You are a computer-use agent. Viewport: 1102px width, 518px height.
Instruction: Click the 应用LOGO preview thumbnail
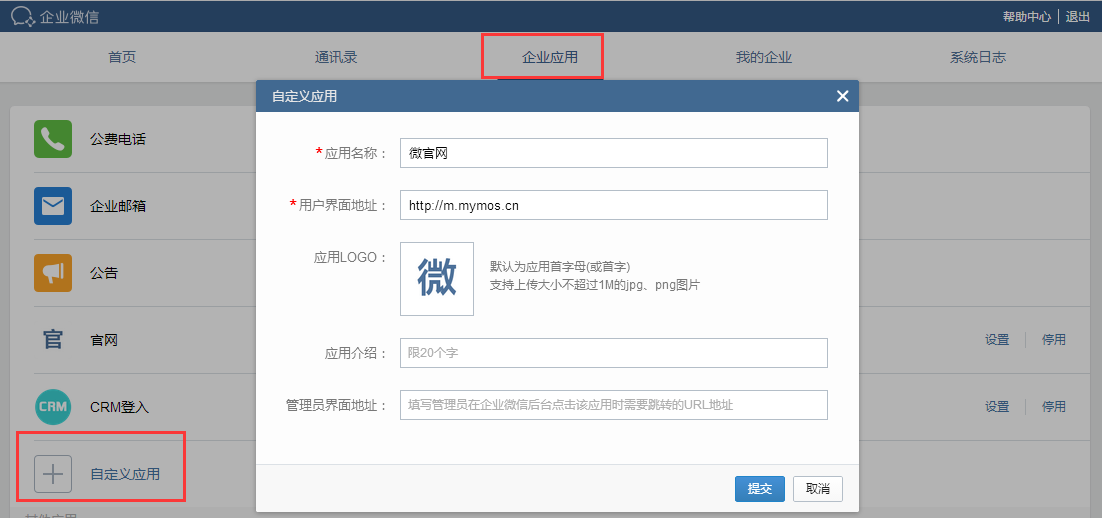tap(437, 278)
